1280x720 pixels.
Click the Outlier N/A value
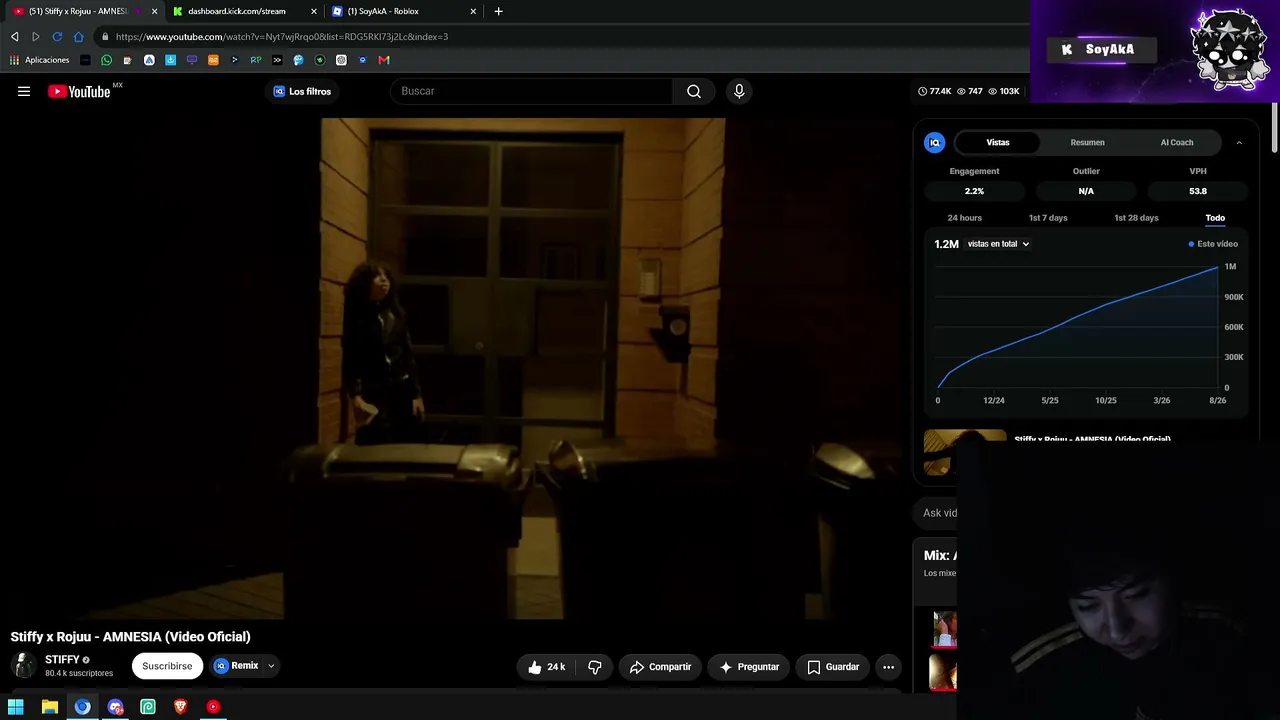point(1086,191)
